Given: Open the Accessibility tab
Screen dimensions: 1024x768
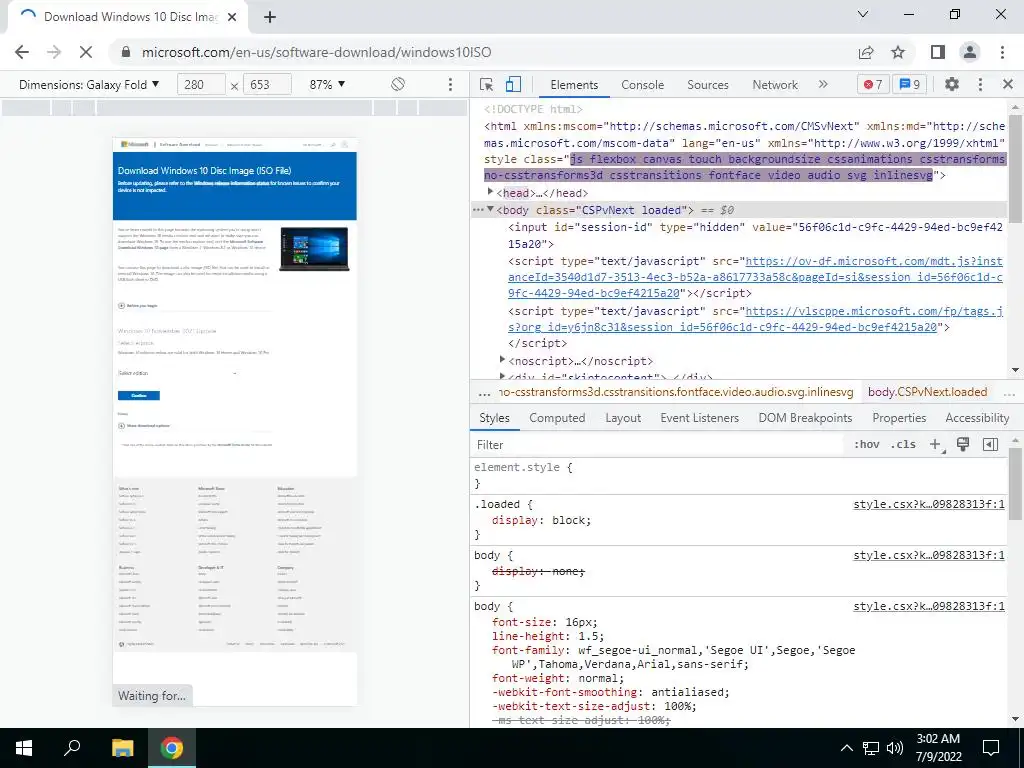Looking at the screenshot, I should (977, 418).
